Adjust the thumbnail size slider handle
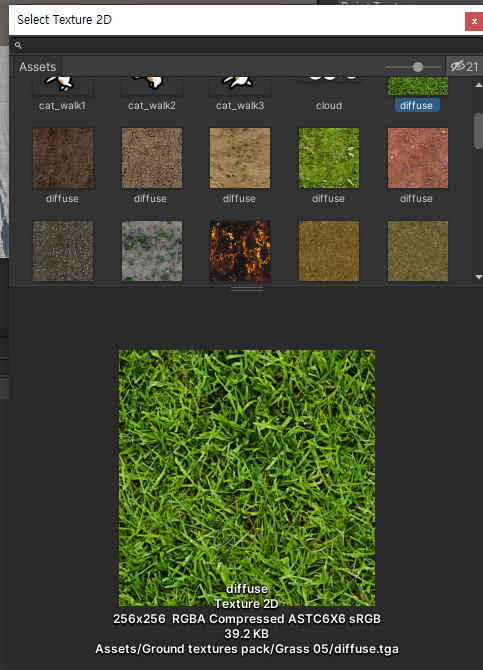 pyautogui.click(x=418, y=67)
